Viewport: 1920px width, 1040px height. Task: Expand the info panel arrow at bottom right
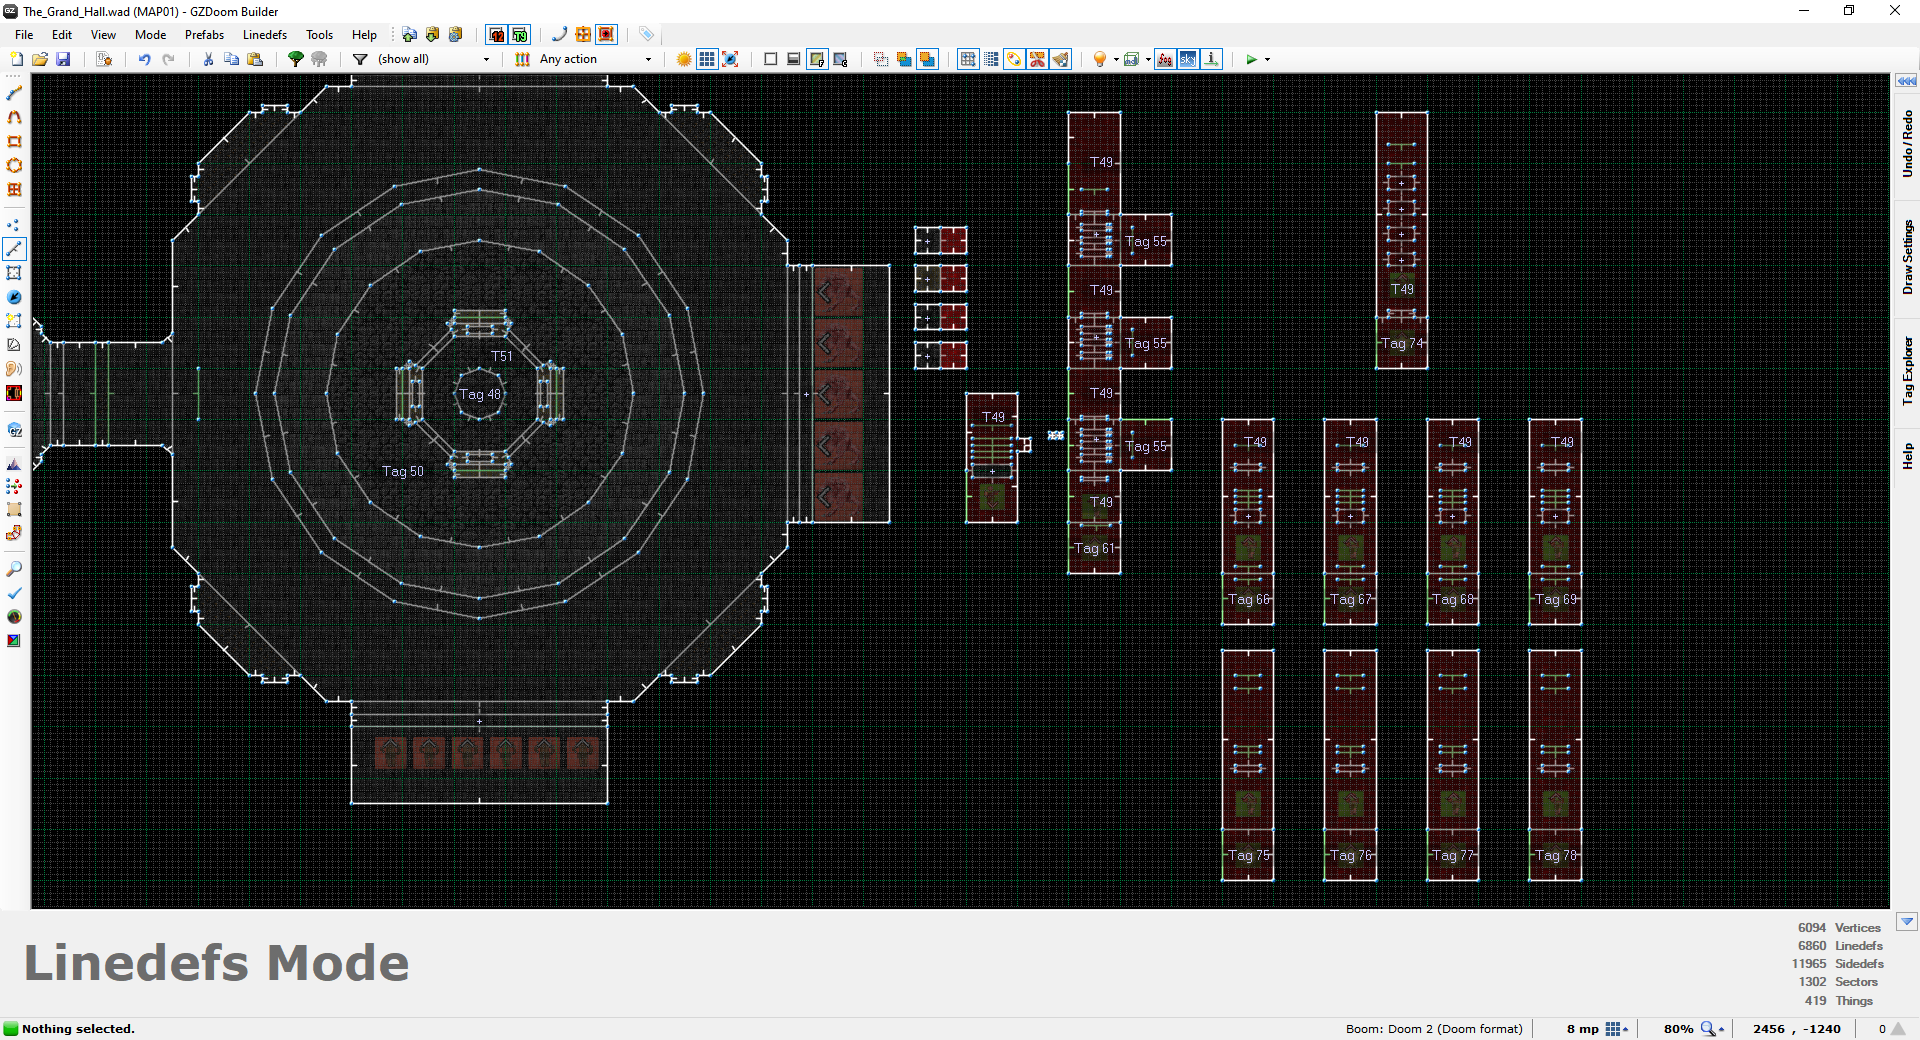1907,922
